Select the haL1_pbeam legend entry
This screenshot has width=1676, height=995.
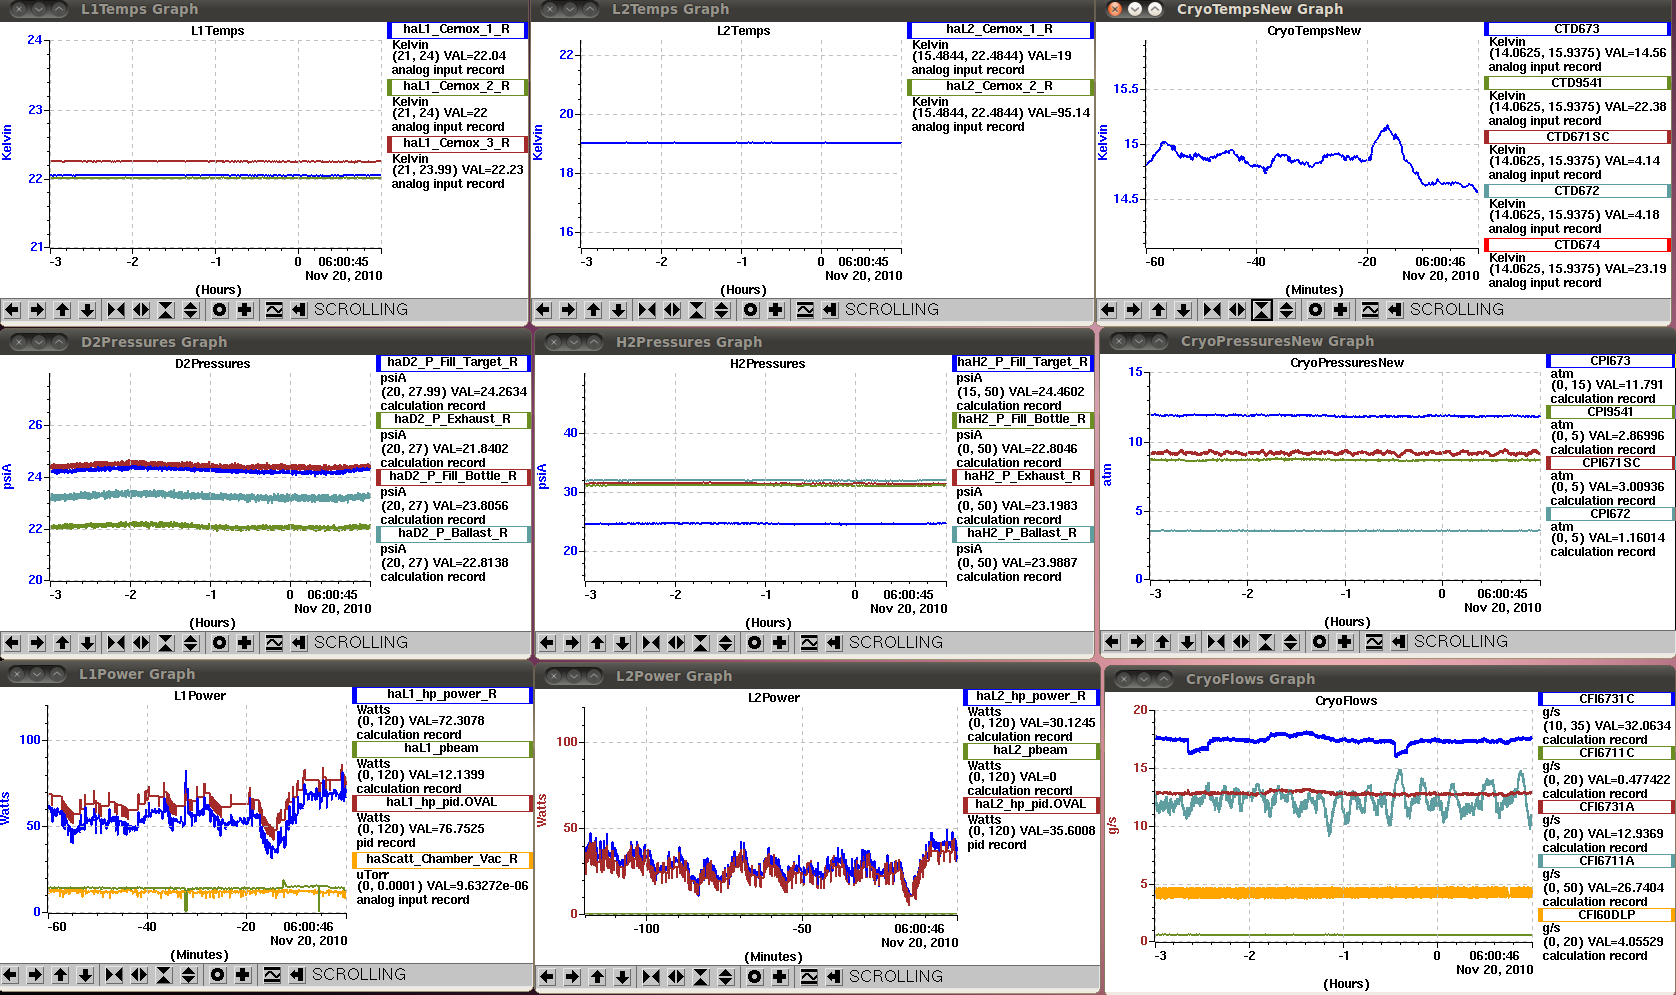click(442, 749)
